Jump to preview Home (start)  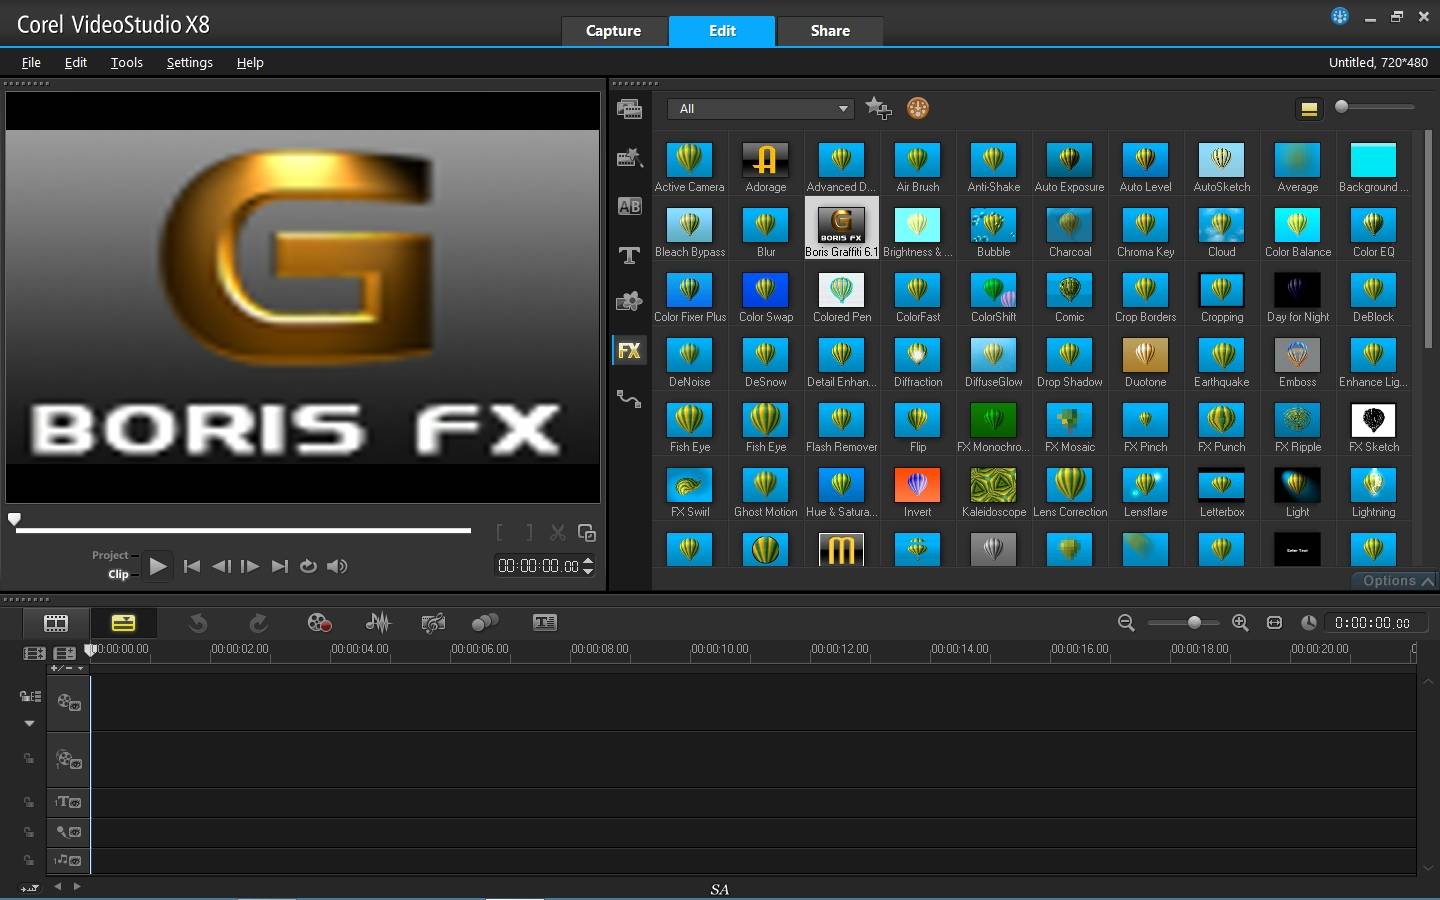[192, 566]
